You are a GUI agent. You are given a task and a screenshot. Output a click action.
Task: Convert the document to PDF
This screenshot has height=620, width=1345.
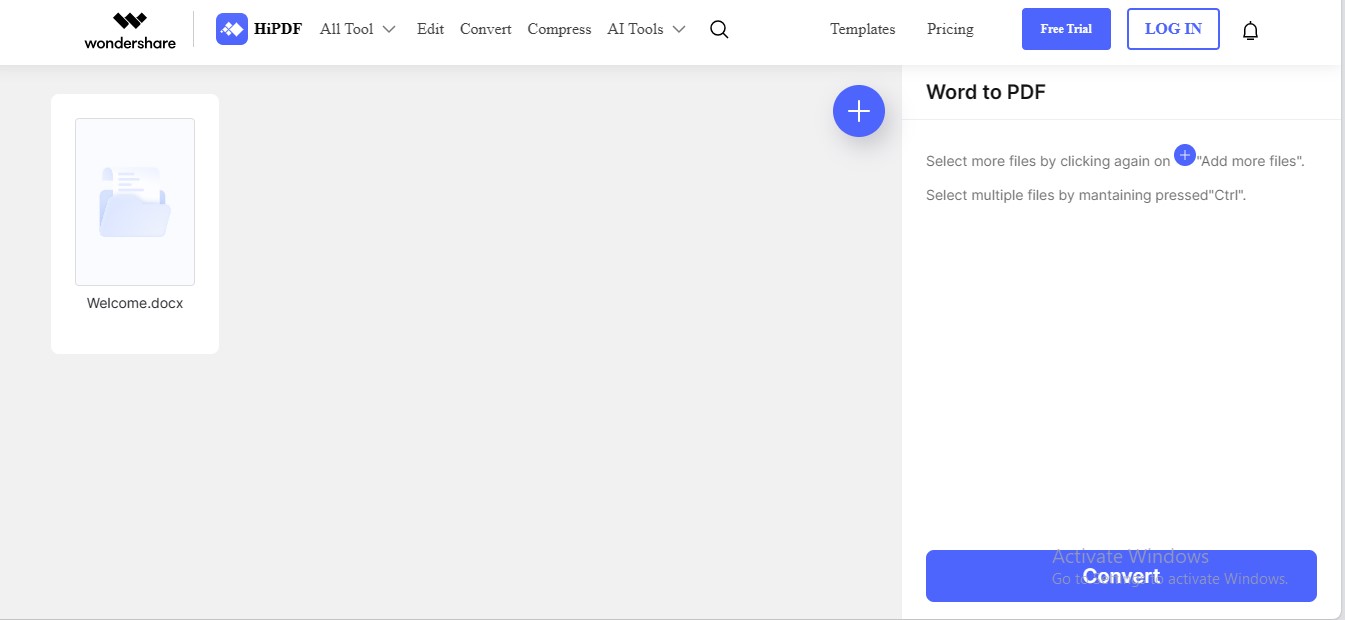[1121, 576]
